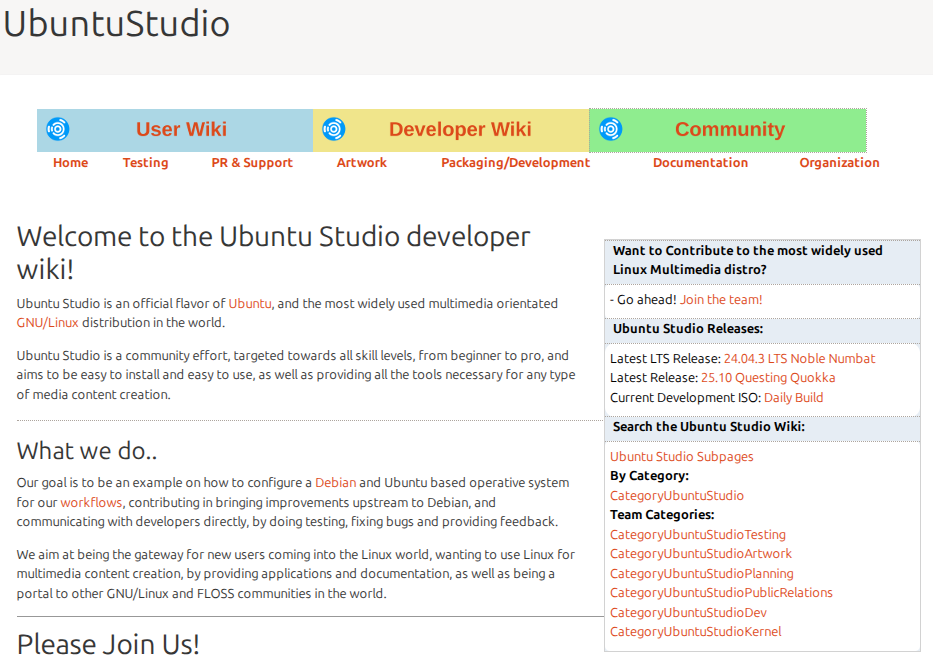The height and width of the screenshot is (666, 933).
Task: Click the 'Please Join Us!' heading
Action: (108, 645)
